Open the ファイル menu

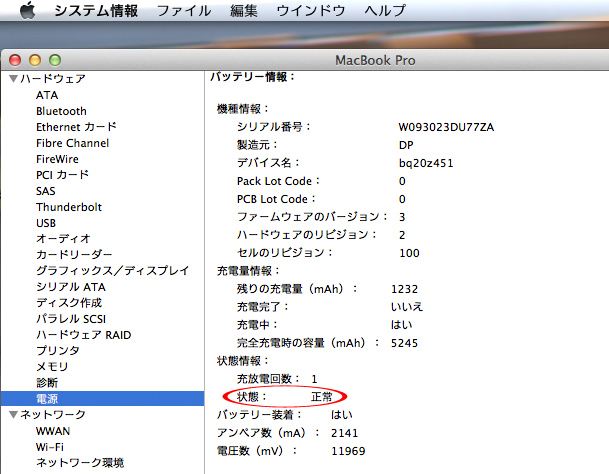(x=184, y=10)
